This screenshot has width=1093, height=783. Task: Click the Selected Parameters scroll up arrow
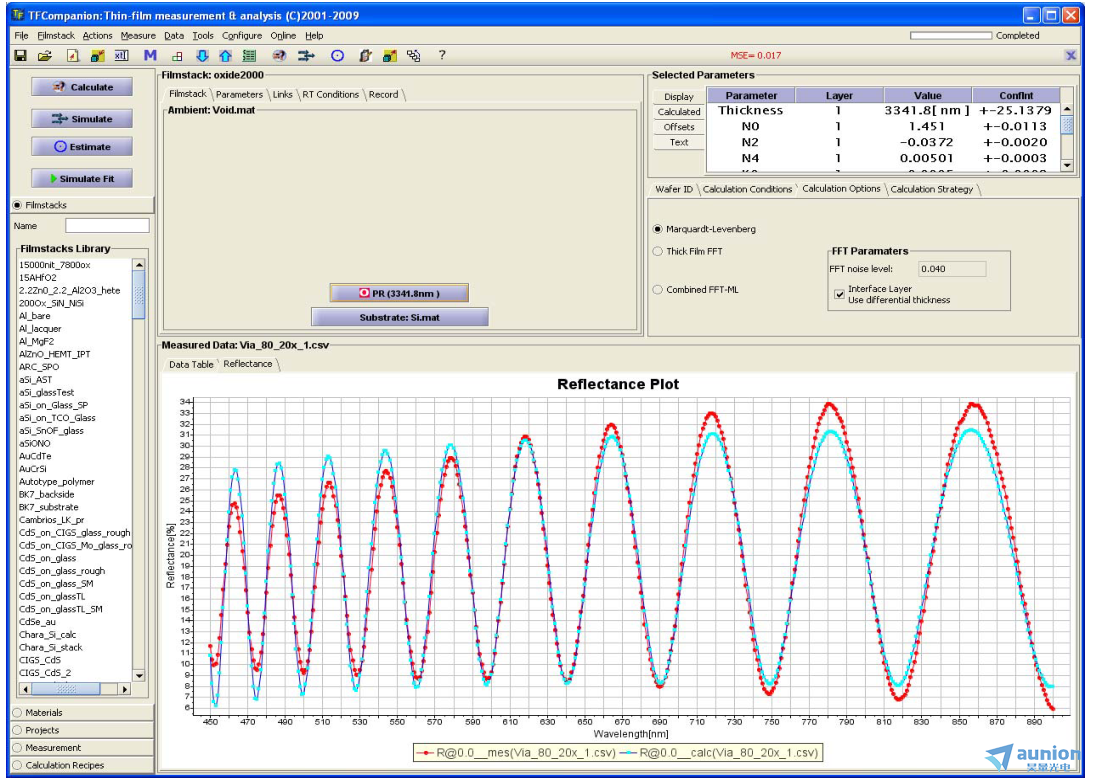pos(1067,110)
